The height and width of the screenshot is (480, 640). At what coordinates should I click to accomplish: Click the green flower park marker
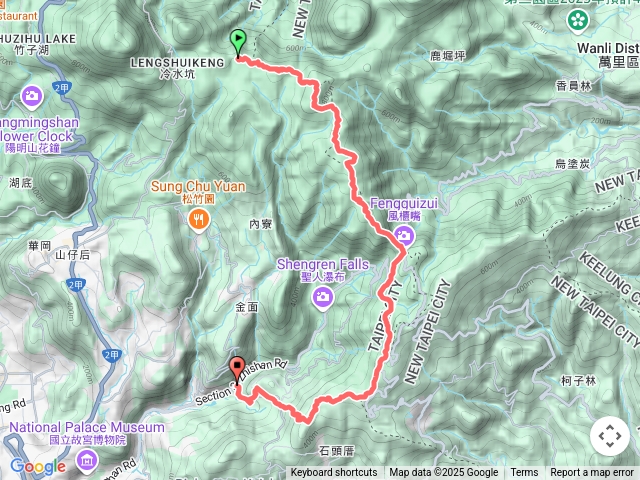pos(578,21)
